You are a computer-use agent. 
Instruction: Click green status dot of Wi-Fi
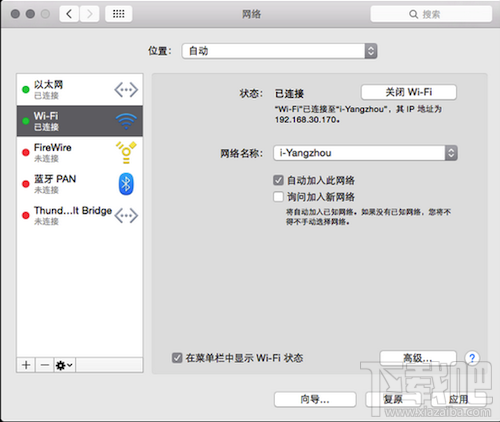tap(26, 121)
